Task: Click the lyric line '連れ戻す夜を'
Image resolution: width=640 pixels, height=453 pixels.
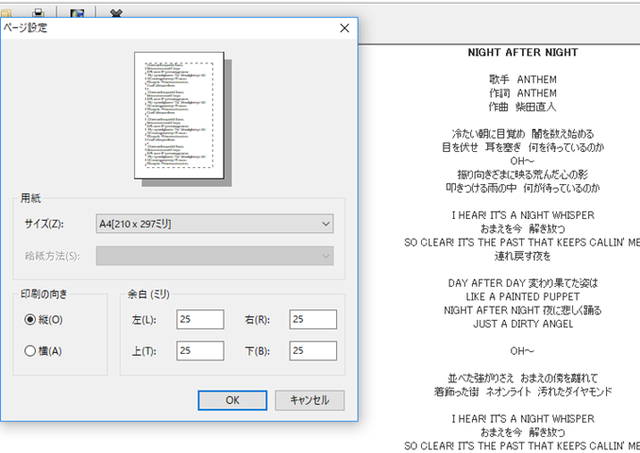Action: pos(523,256)
